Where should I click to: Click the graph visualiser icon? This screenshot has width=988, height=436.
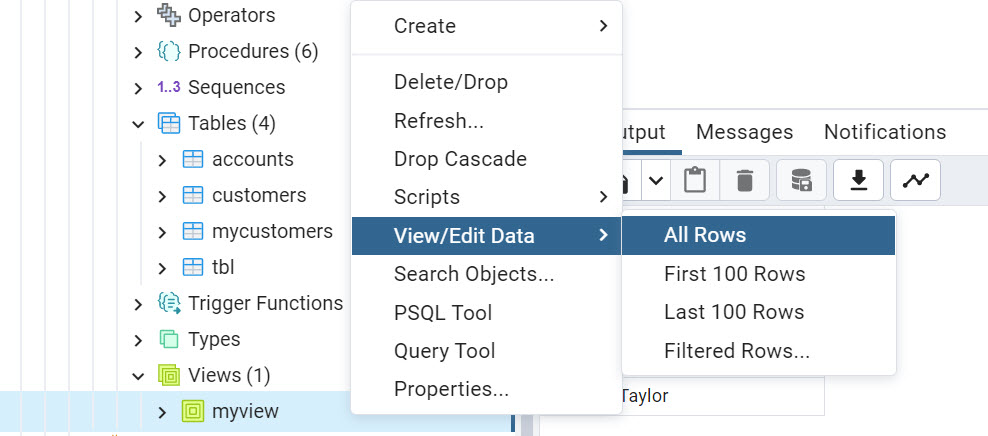[x=915, y=180]
